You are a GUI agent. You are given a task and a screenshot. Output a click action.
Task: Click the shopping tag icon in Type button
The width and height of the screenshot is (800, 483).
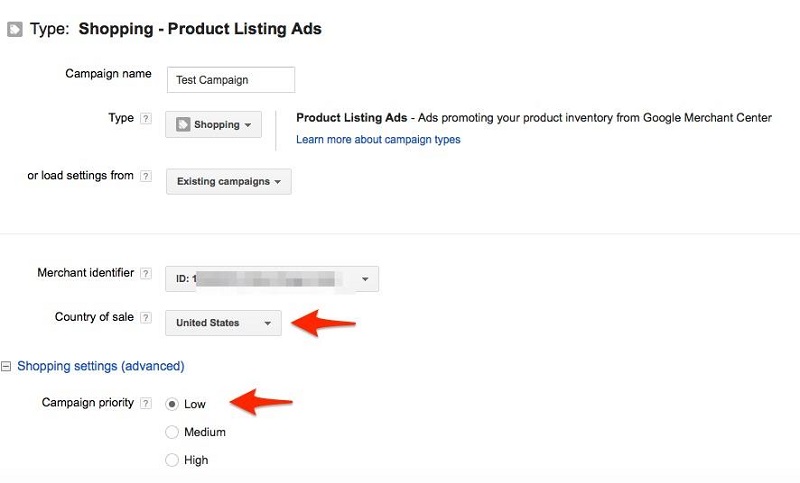183,125
